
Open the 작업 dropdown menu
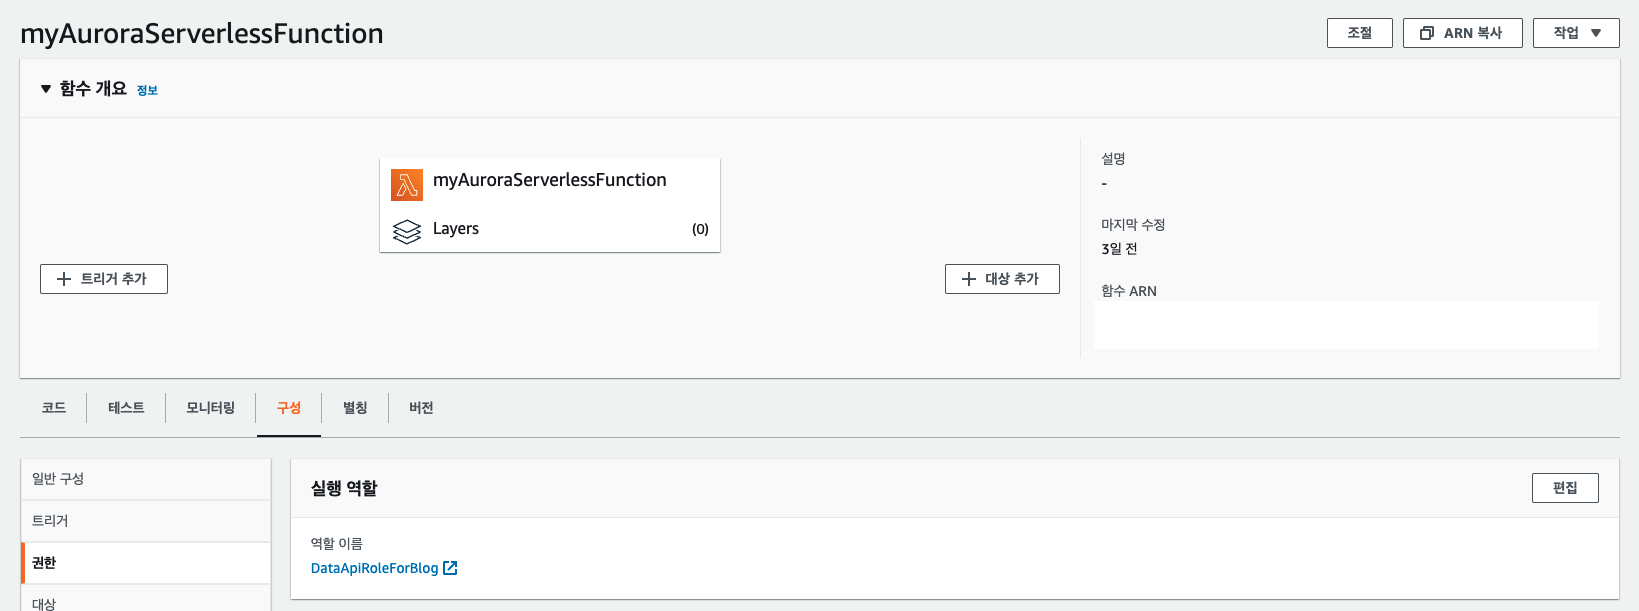click(1576, 32)
